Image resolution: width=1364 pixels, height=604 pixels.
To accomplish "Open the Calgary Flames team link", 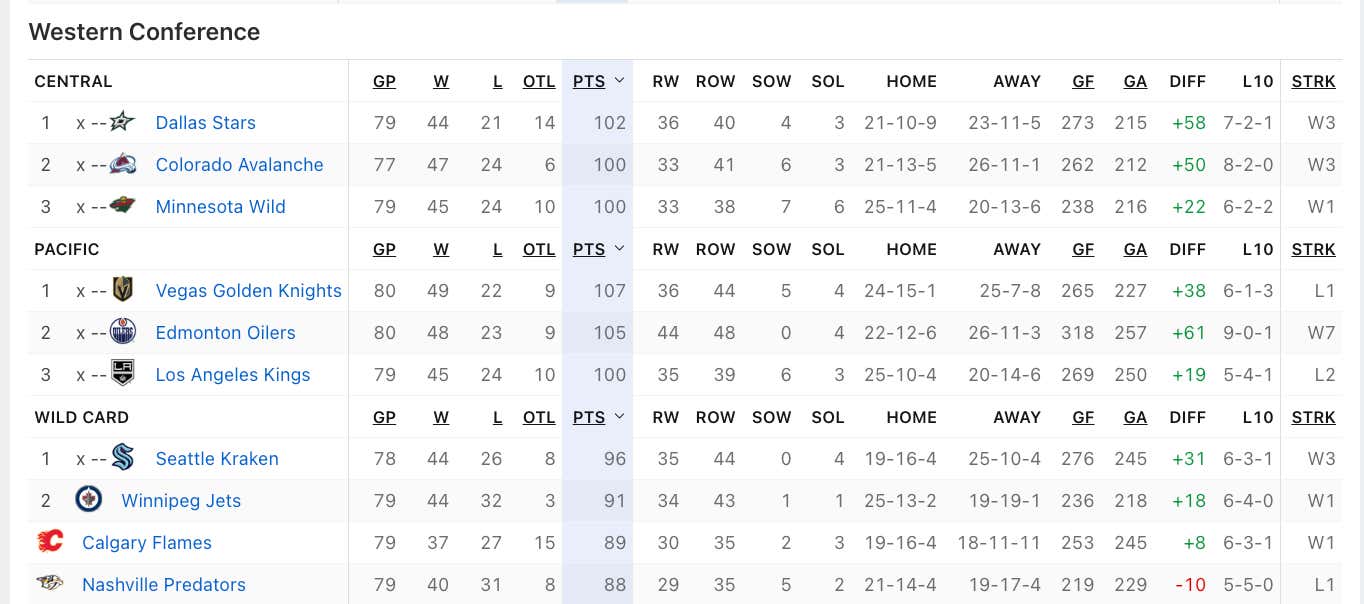I will [x=147, y=542].
